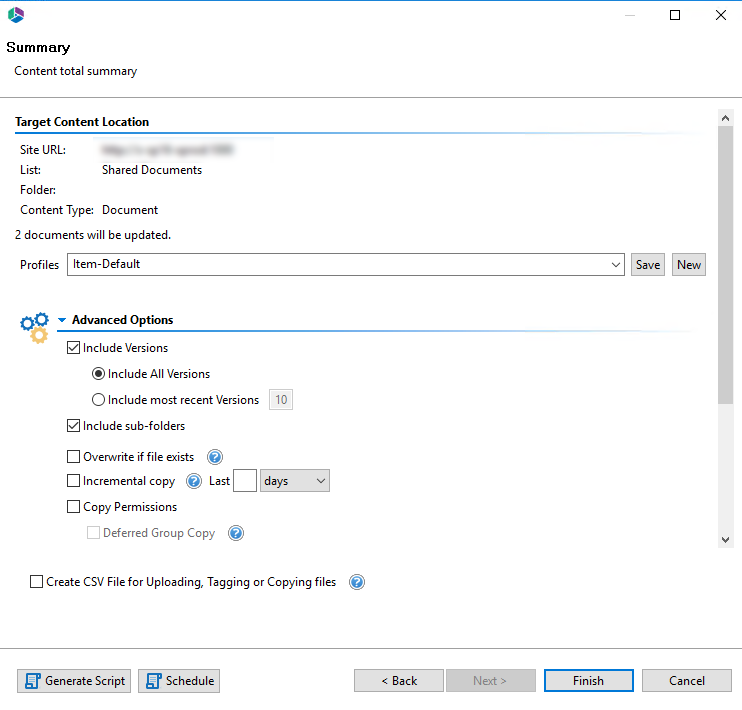Click the application logo in title bar
The image size is (742, 710).
[x=15, y=15]
